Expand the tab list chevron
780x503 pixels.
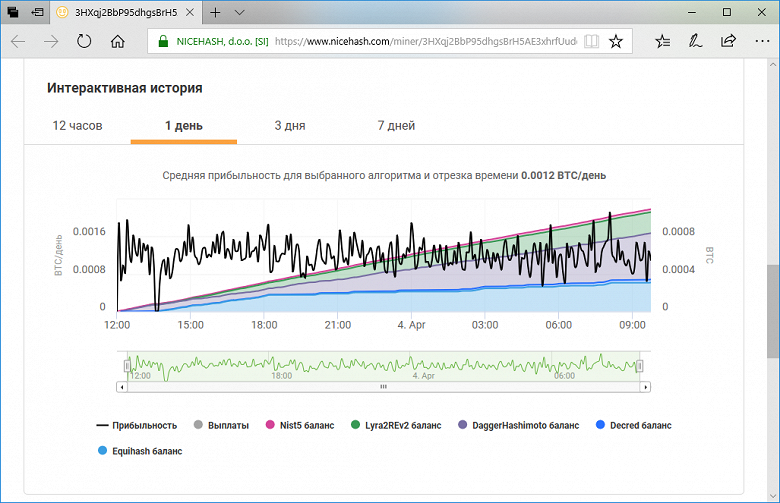pyautogui.click(x=240, y=12)
